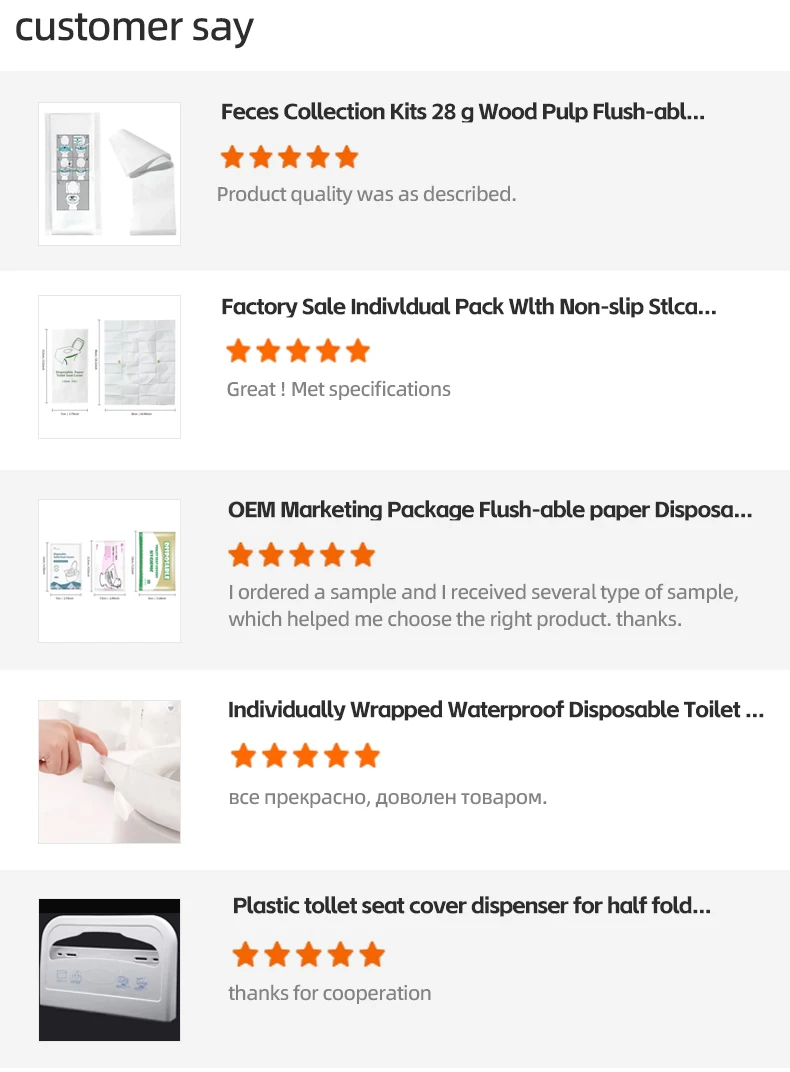The image size is (790, 1072).
Task: Open the plastic seat cover dispenser image
Action: pyautogui.click(x=109, y=969)
